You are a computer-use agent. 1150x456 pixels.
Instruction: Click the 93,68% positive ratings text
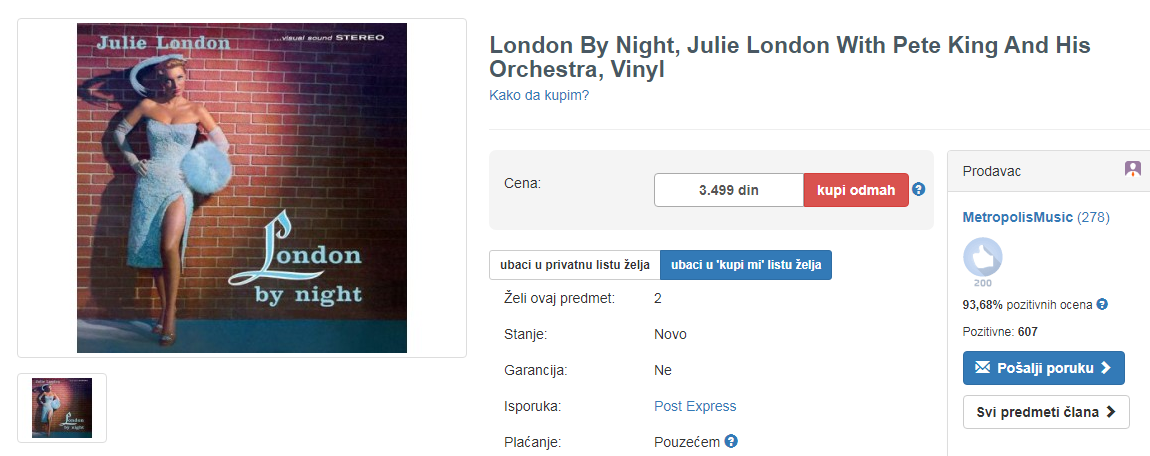pyautogui.click(x=1027, y=304)
